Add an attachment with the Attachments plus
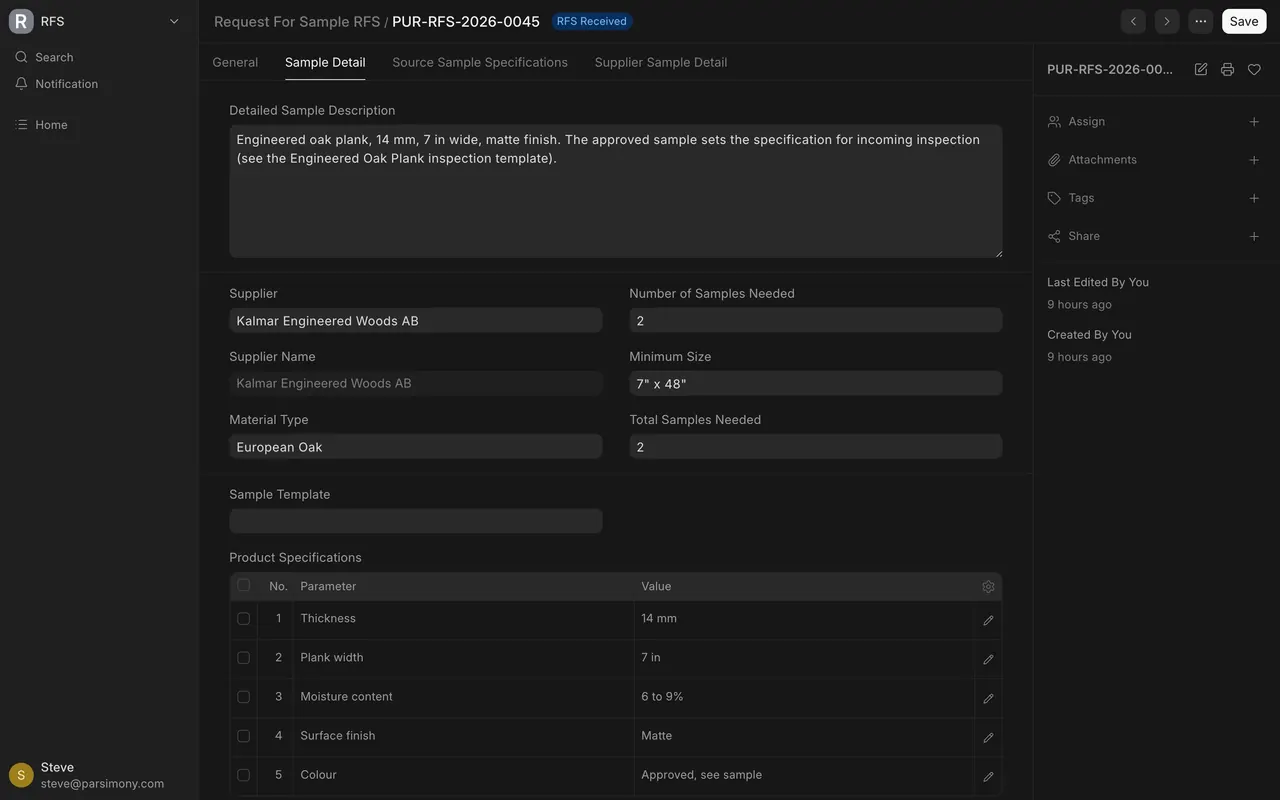 tap(1254, 160)
